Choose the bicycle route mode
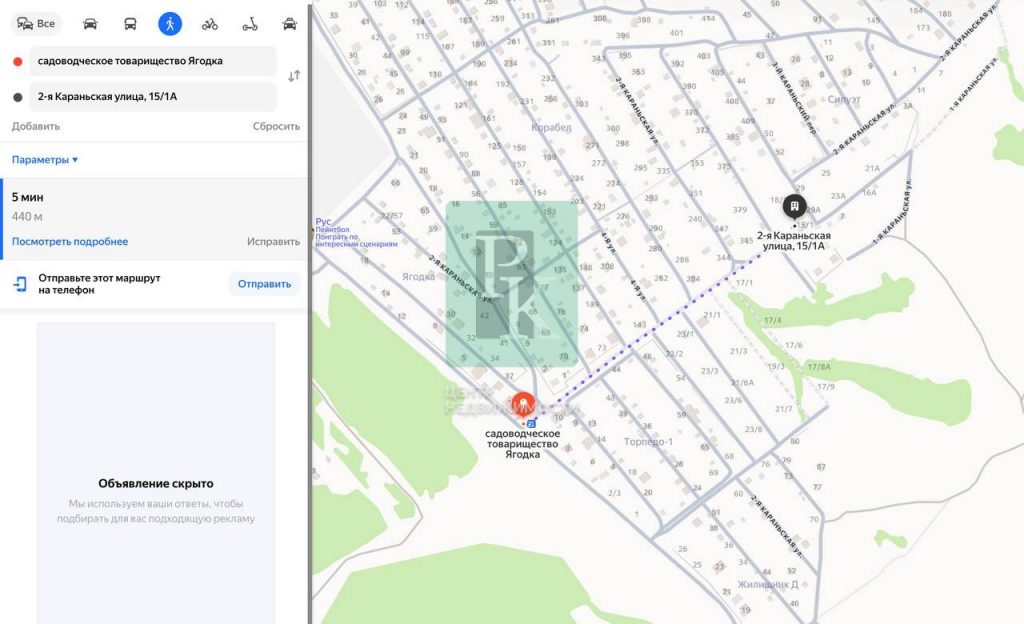The width and height of the screenshot is (1024, 624). pyautogui.click(x=210, y=24)
